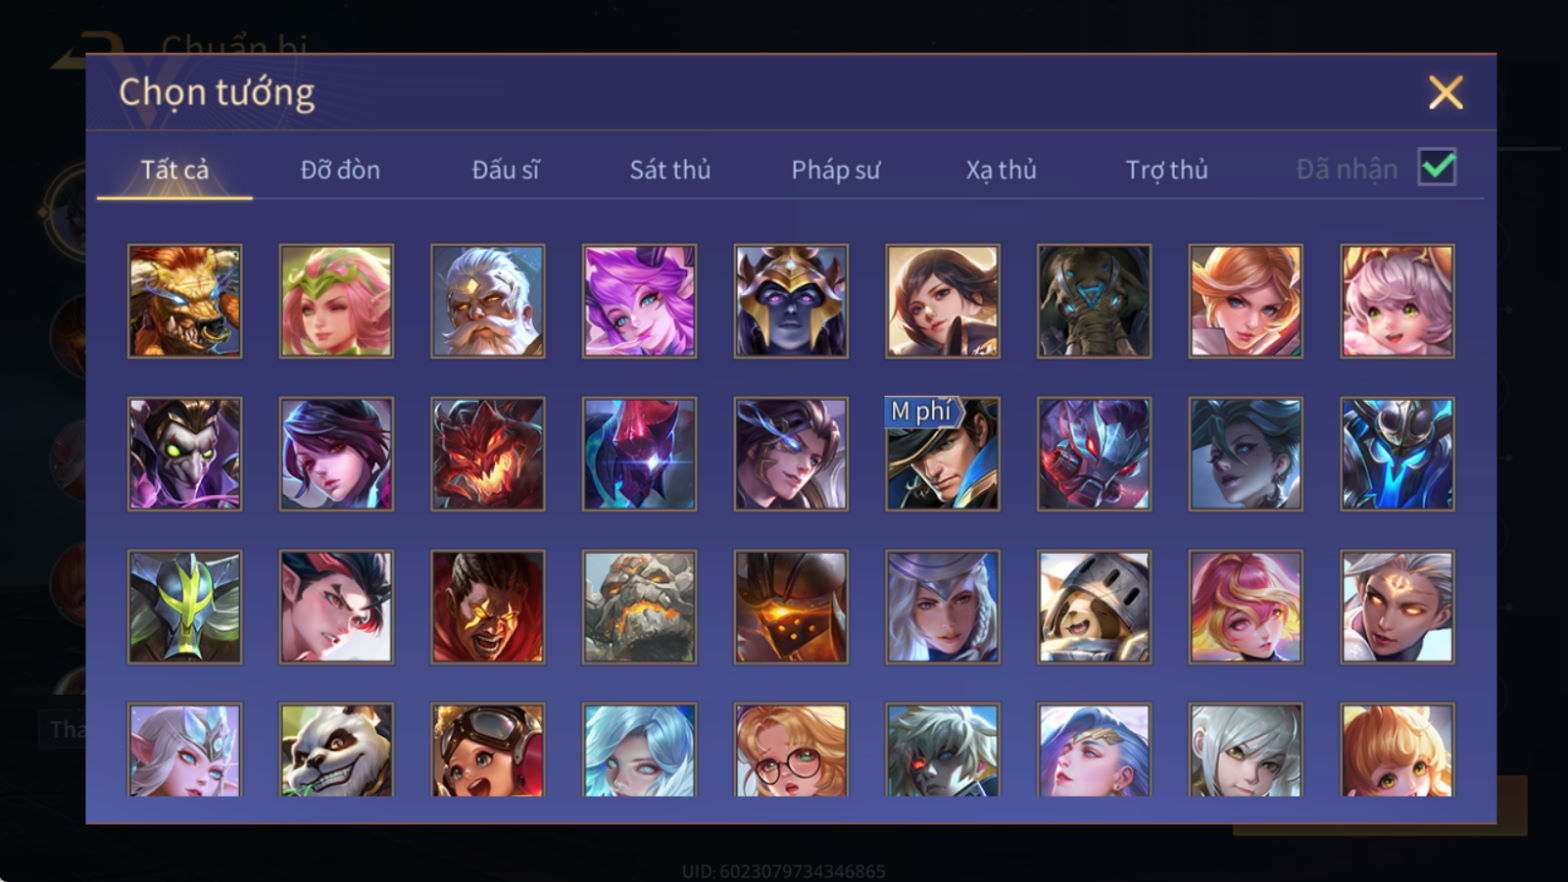
Task: Choose the grinning panda hero portrait
Action: tap(336, 750)
